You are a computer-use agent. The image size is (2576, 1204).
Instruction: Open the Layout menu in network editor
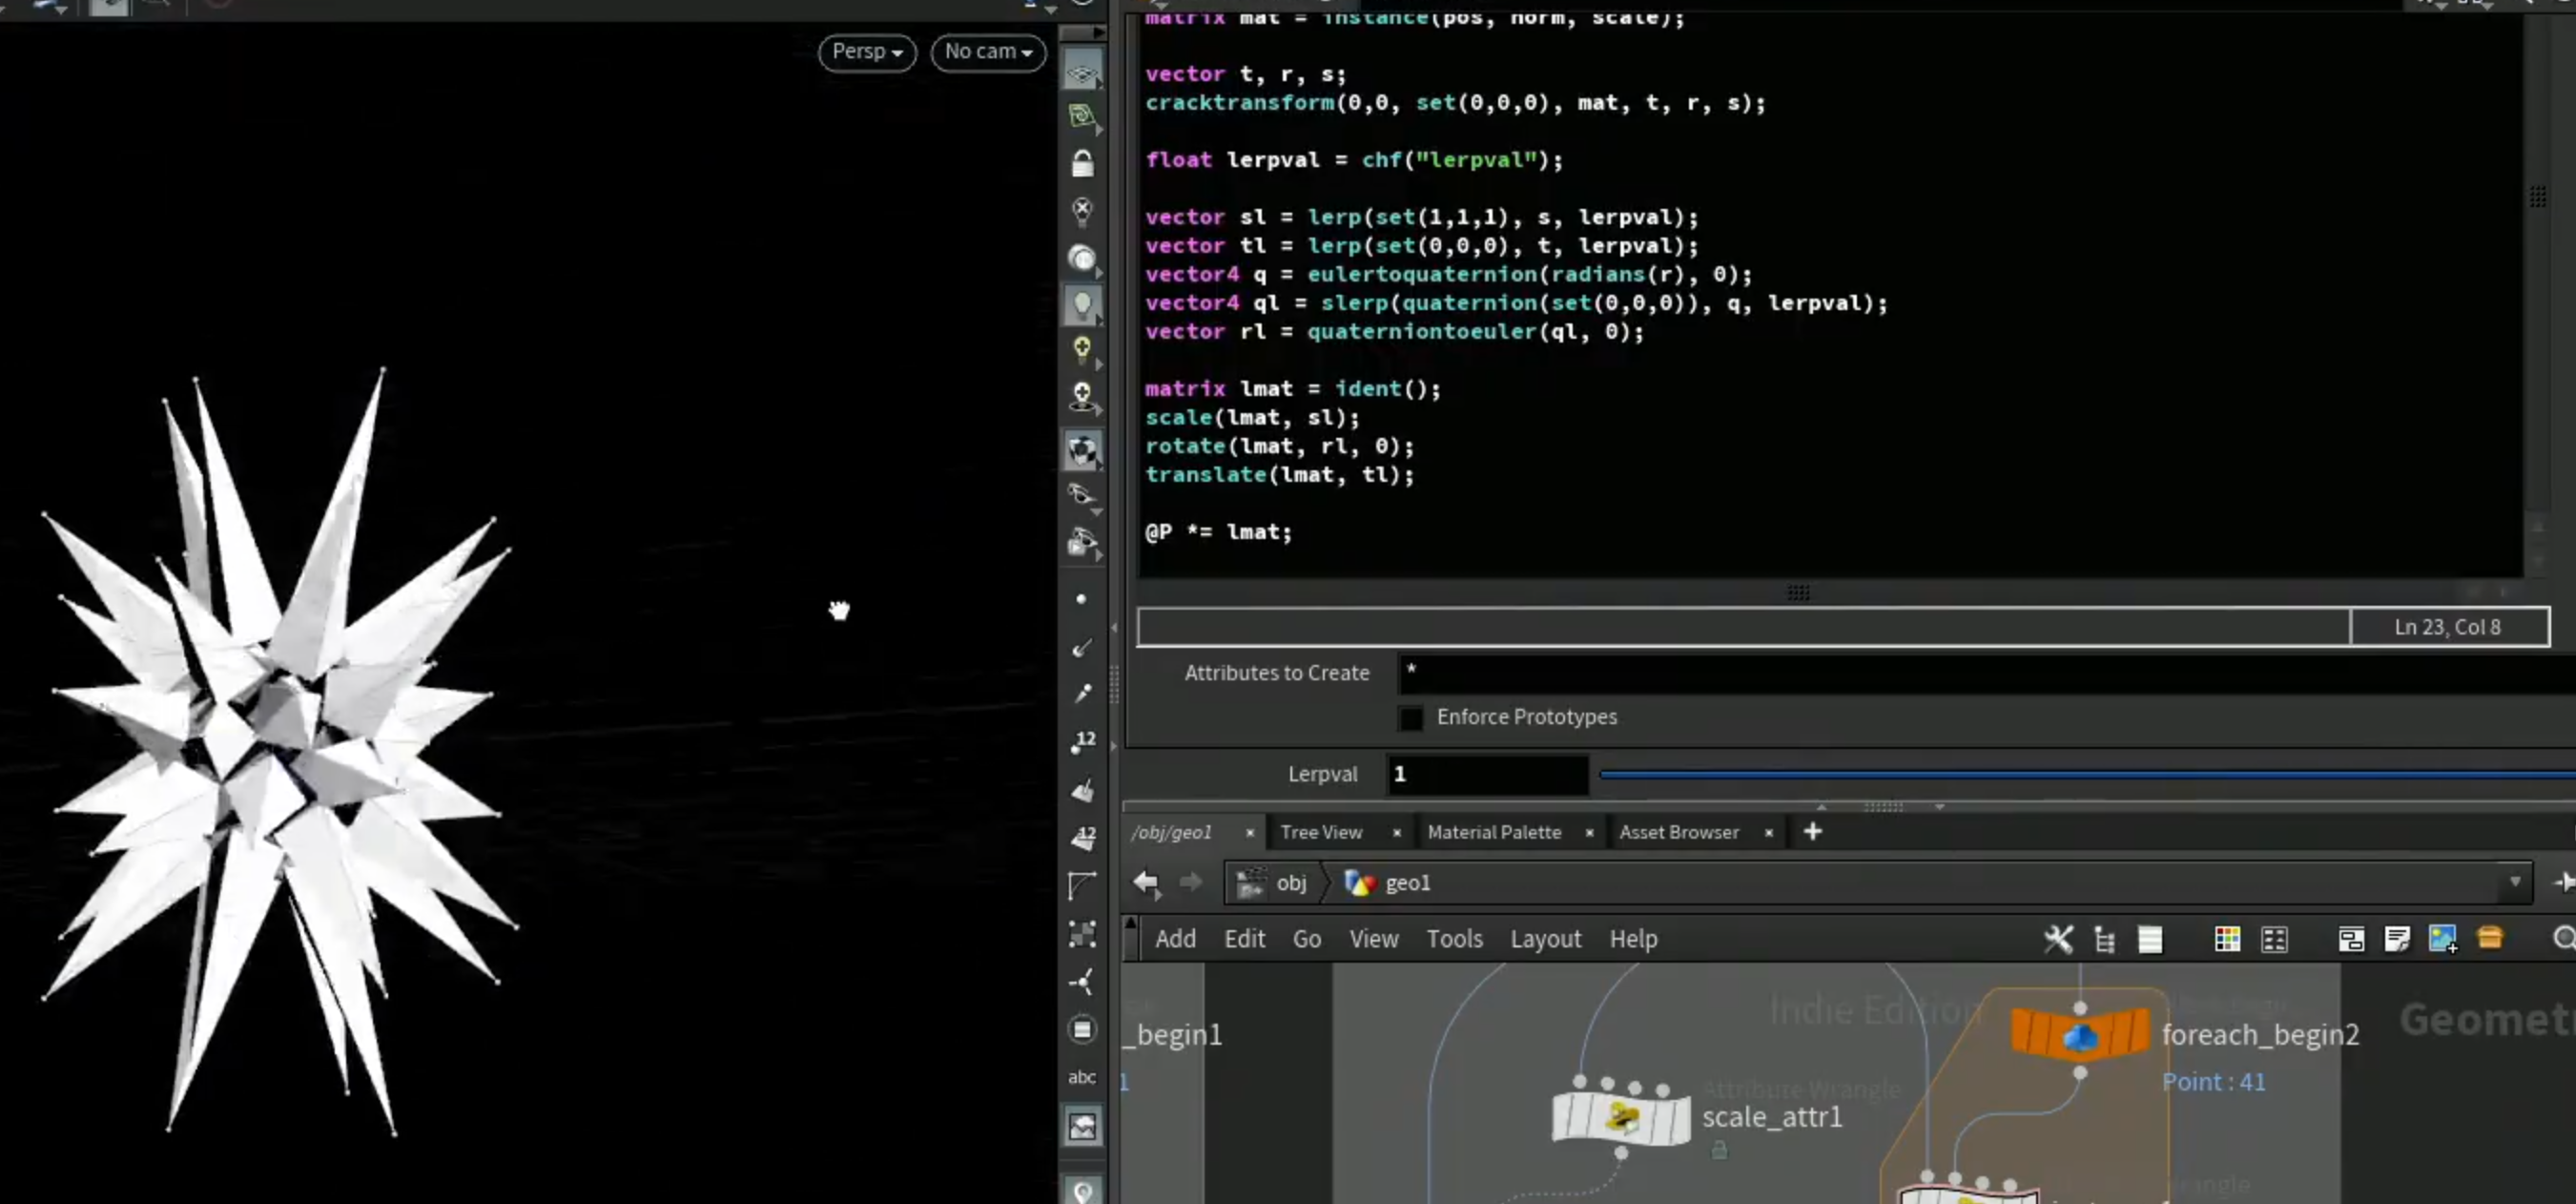(x=1545, y=939)
